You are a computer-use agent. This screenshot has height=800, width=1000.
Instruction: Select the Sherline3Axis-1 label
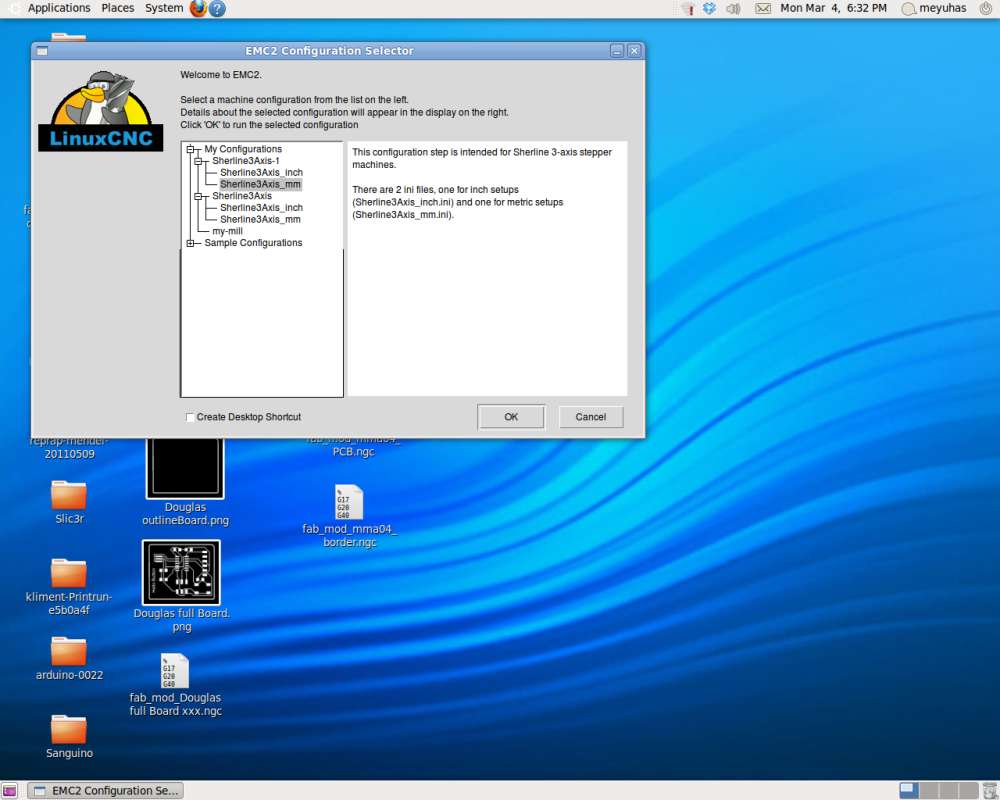246,161
